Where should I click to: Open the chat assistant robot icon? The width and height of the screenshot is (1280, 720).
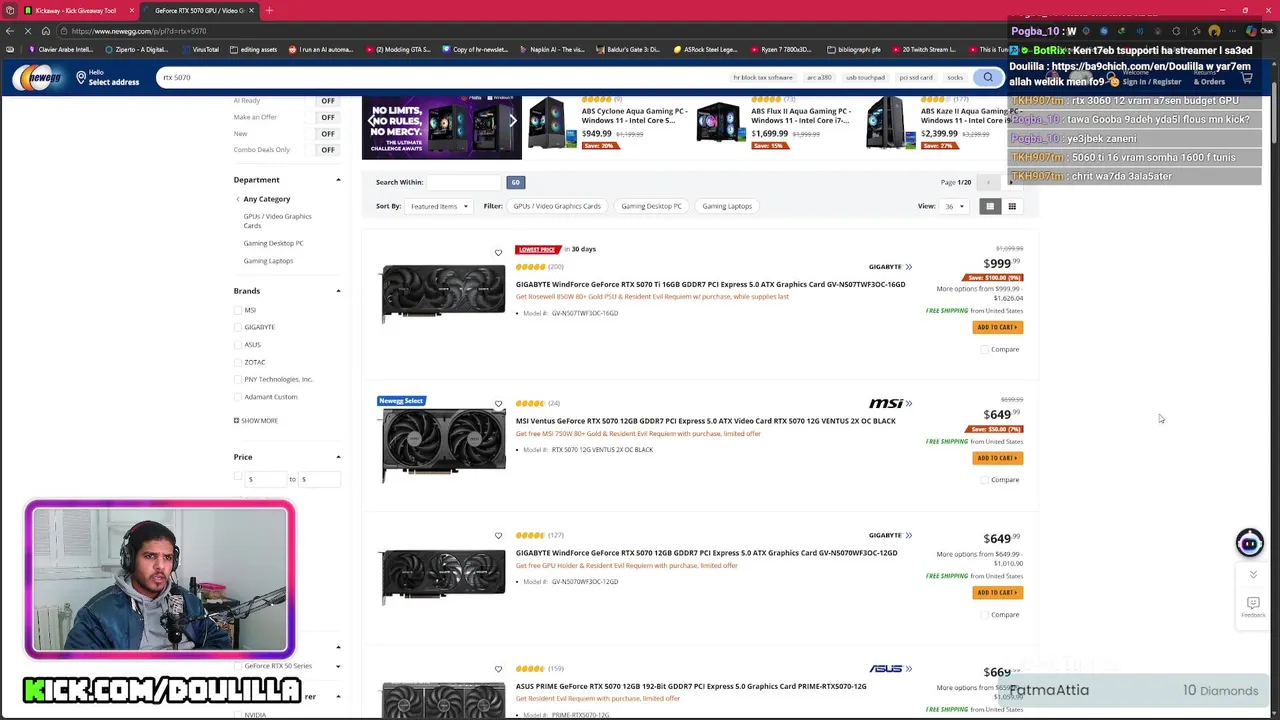[x=1249, y=543]
